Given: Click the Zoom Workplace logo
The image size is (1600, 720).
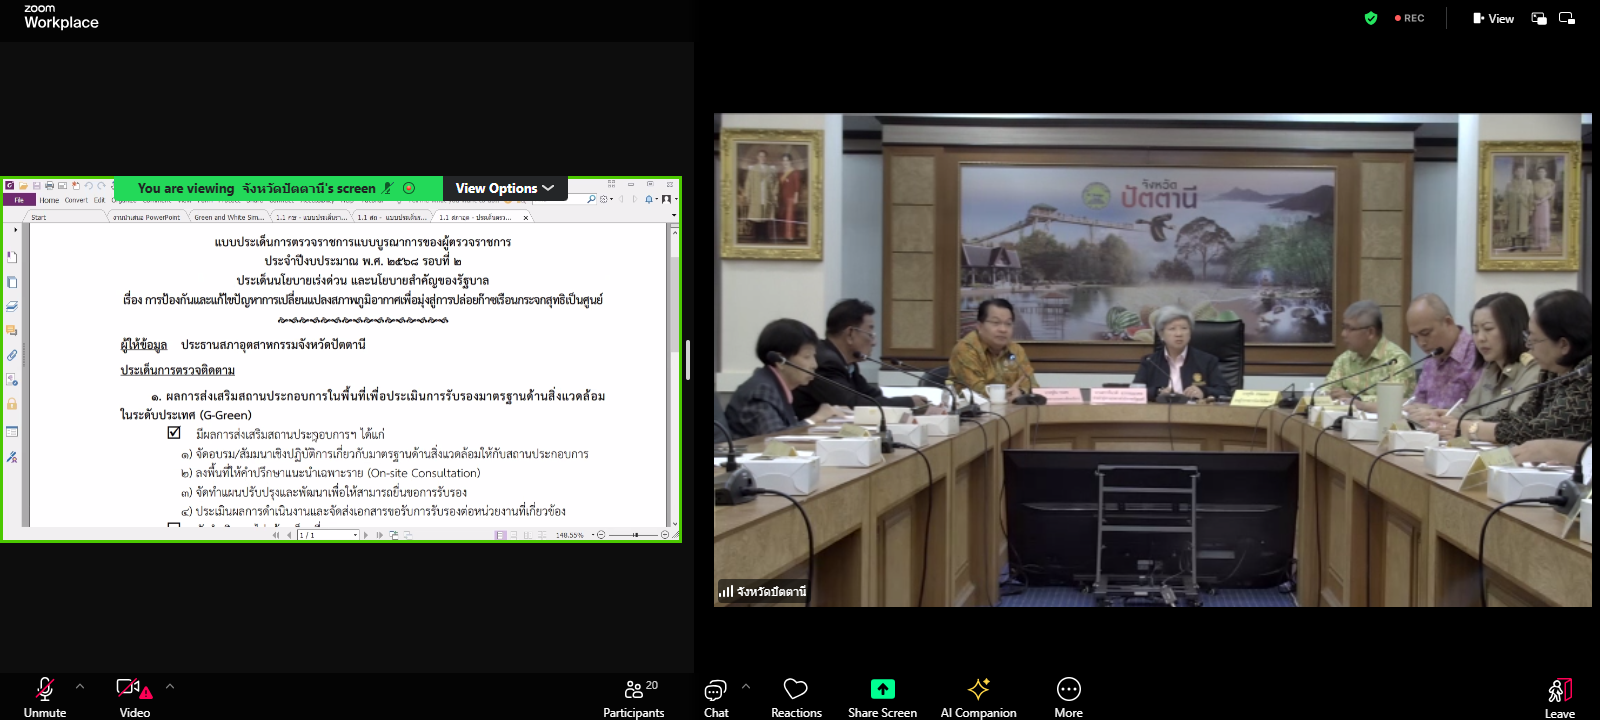Looking at the screenshot, I should [x=61, y=16].
